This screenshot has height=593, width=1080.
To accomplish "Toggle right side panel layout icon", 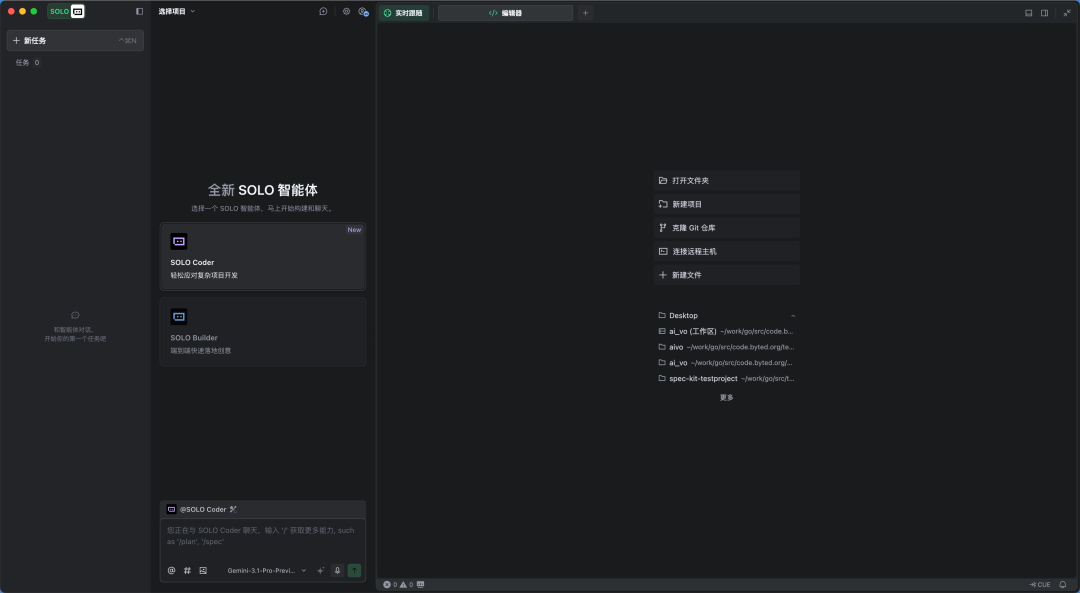I will [x=1044, y=13].
